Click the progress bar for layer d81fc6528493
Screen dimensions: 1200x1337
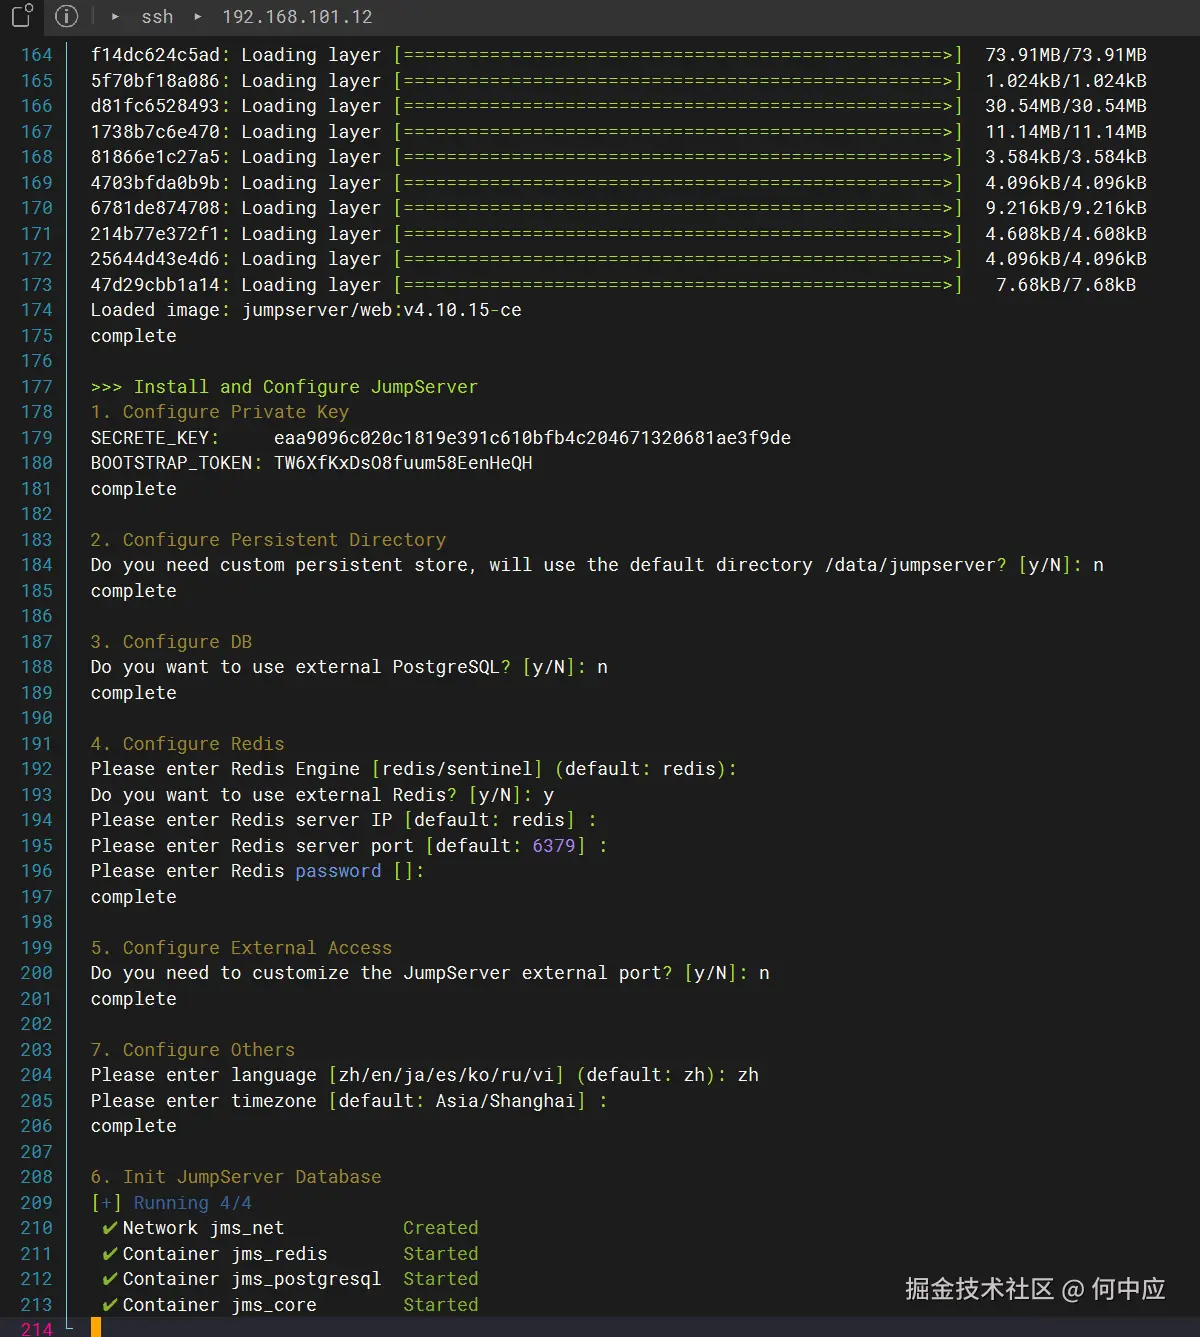tap(678, 106)
